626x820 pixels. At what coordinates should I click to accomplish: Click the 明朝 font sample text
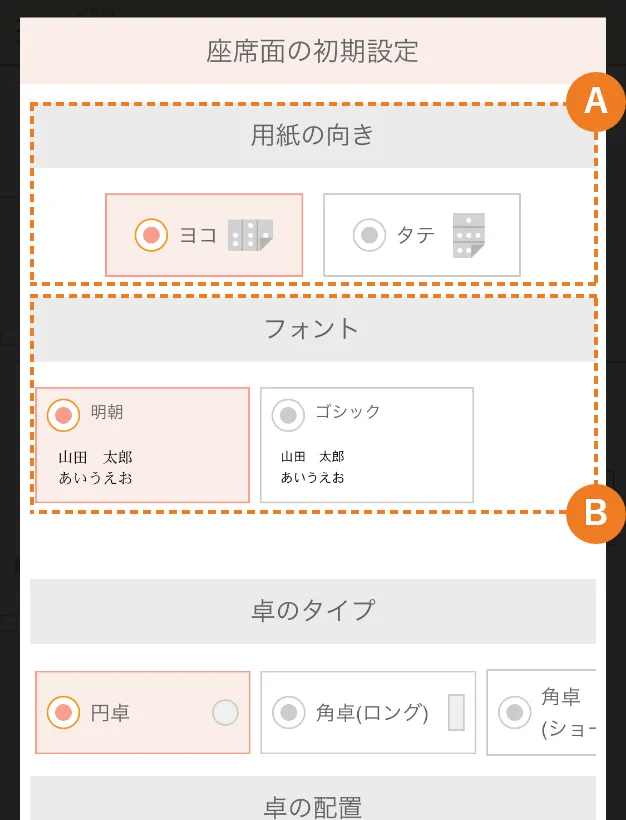tap(96, 468)
